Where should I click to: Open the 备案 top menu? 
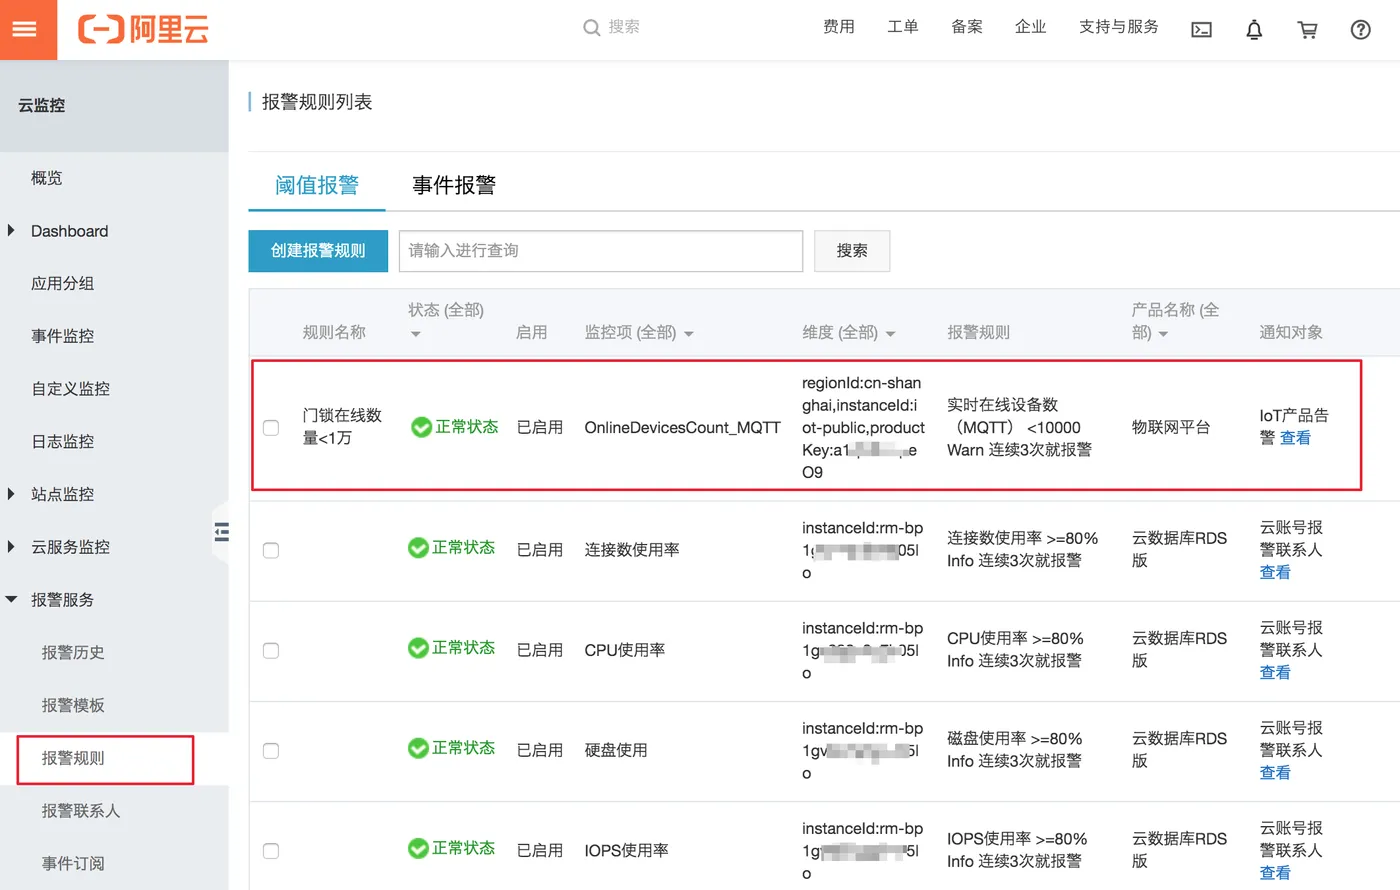[967, 27]
